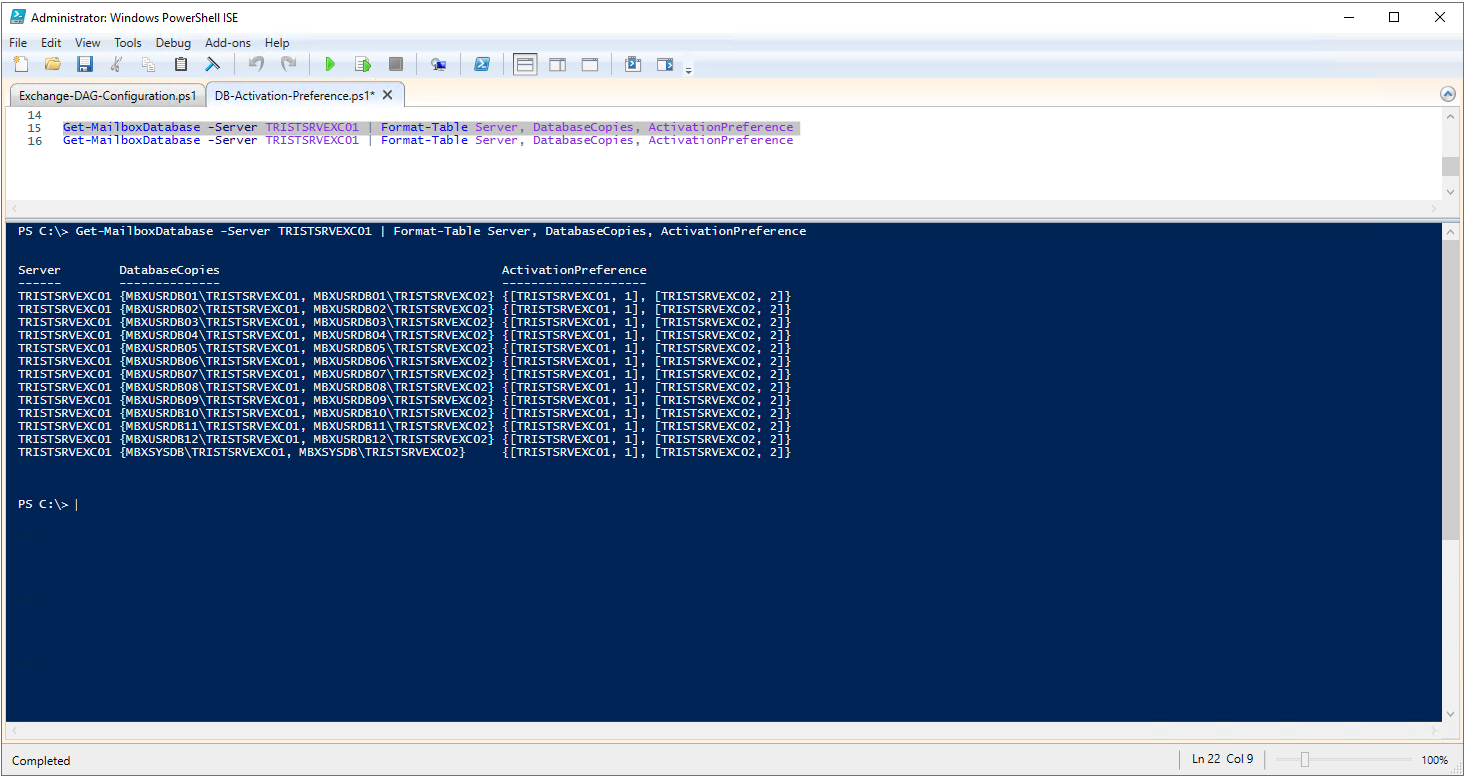Click script line 15 Get-MailboxDatabase command
This screenshot has width=1465, height=776.
pos(428,127)
